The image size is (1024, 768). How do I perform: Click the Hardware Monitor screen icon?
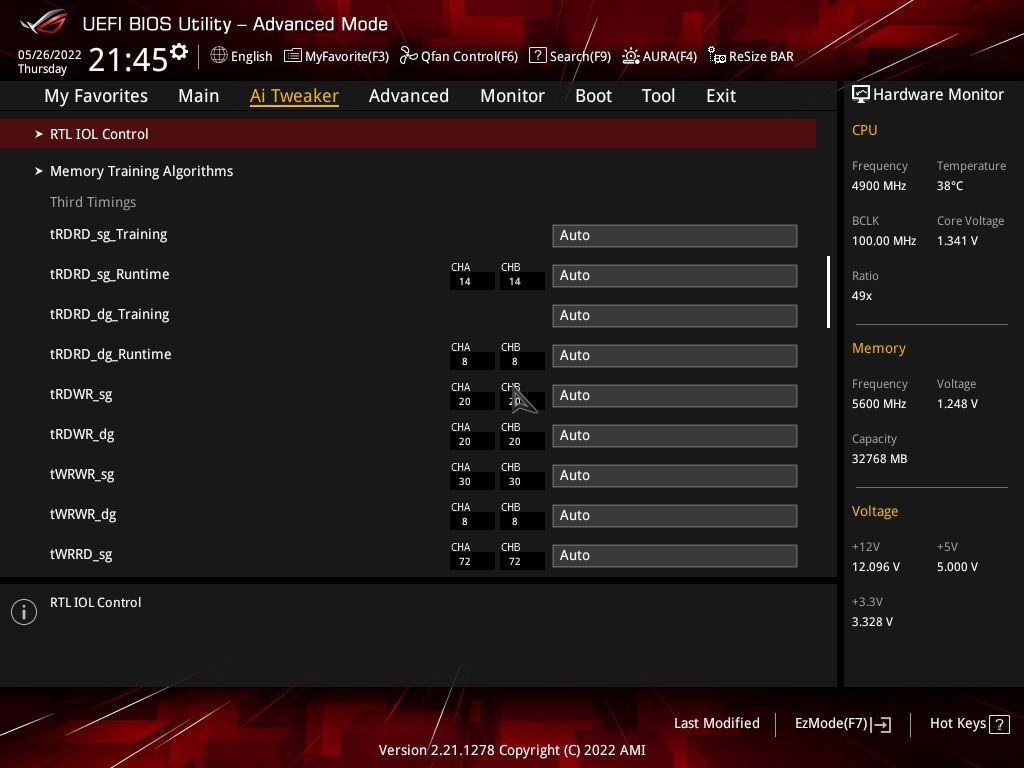860,94
